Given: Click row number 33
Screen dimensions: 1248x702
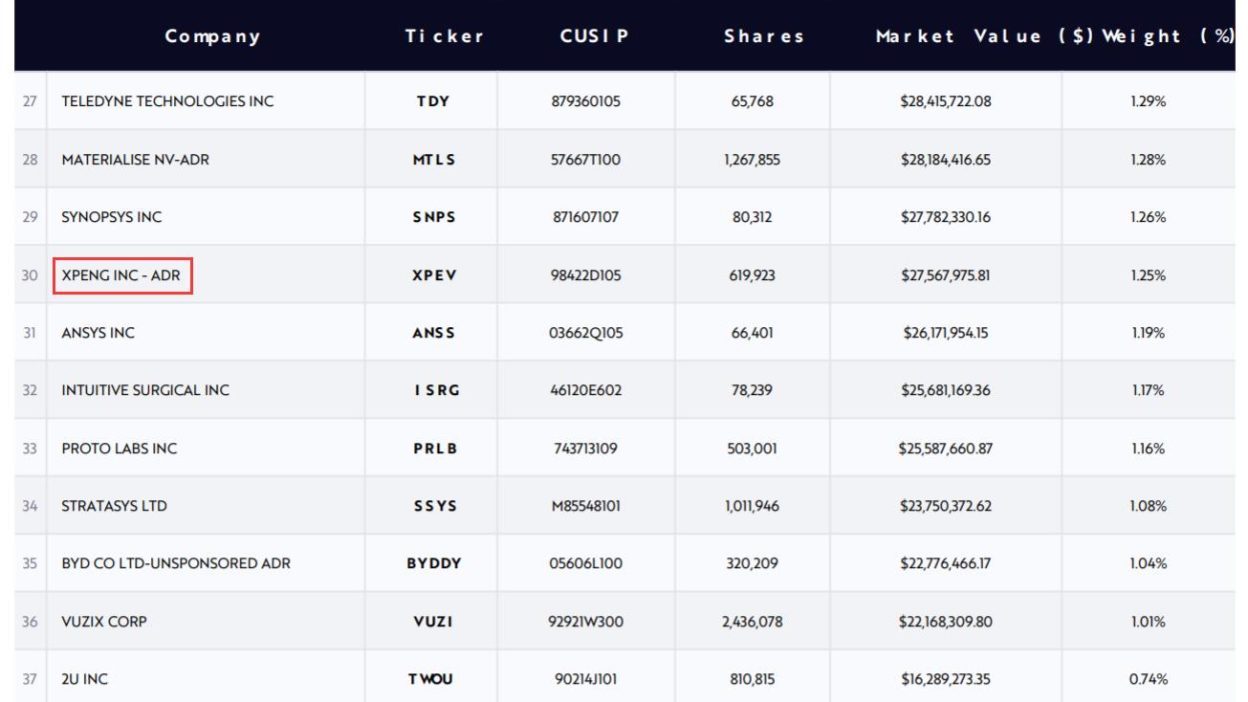Looking at the screenshot, I should pos(30,448).
